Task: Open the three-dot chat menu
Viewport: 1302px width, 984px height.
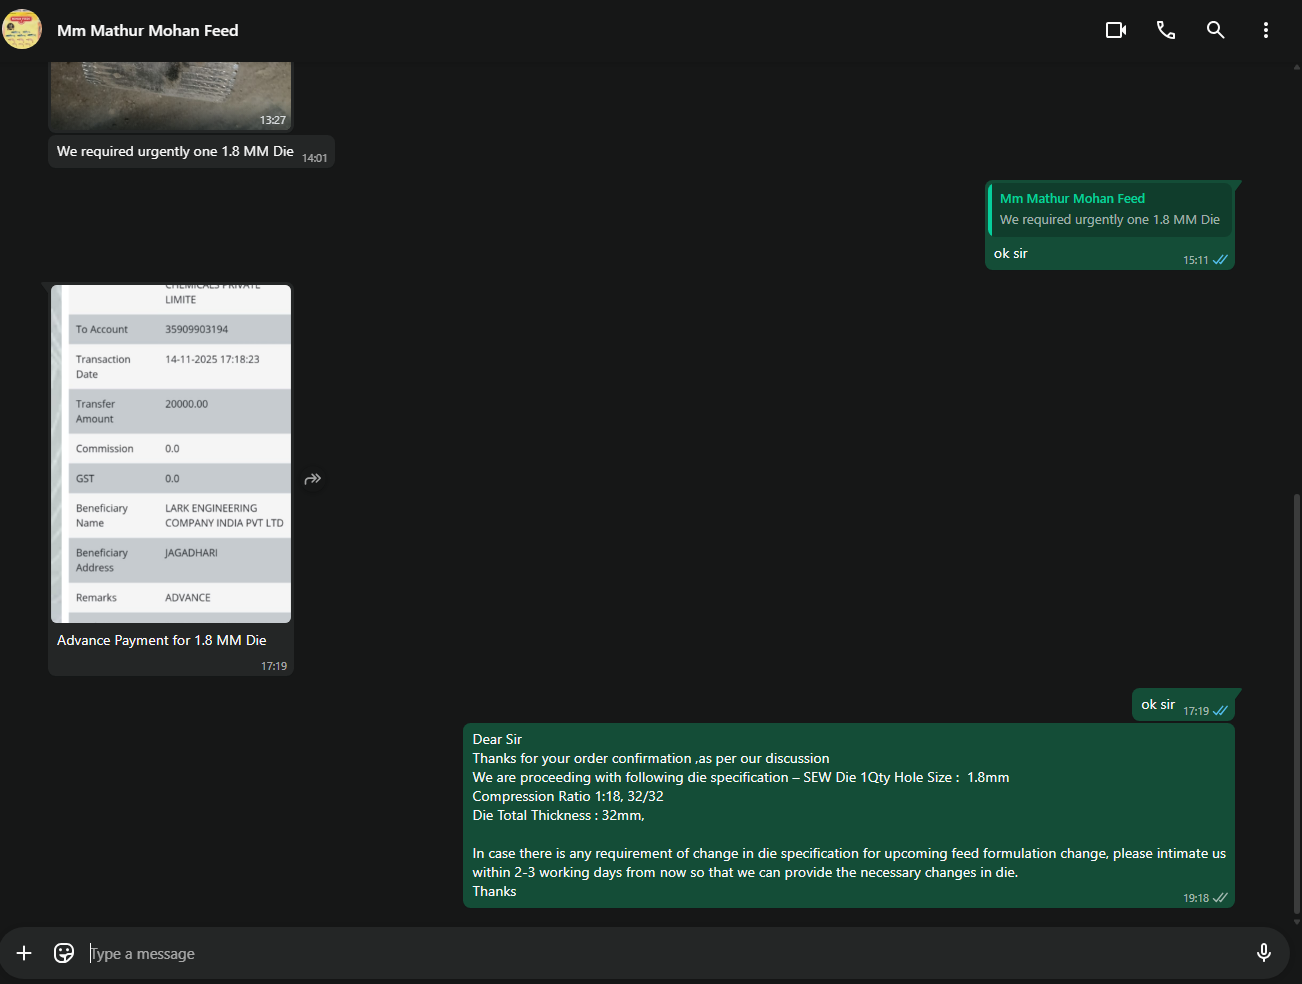Action: [1266, 30]
